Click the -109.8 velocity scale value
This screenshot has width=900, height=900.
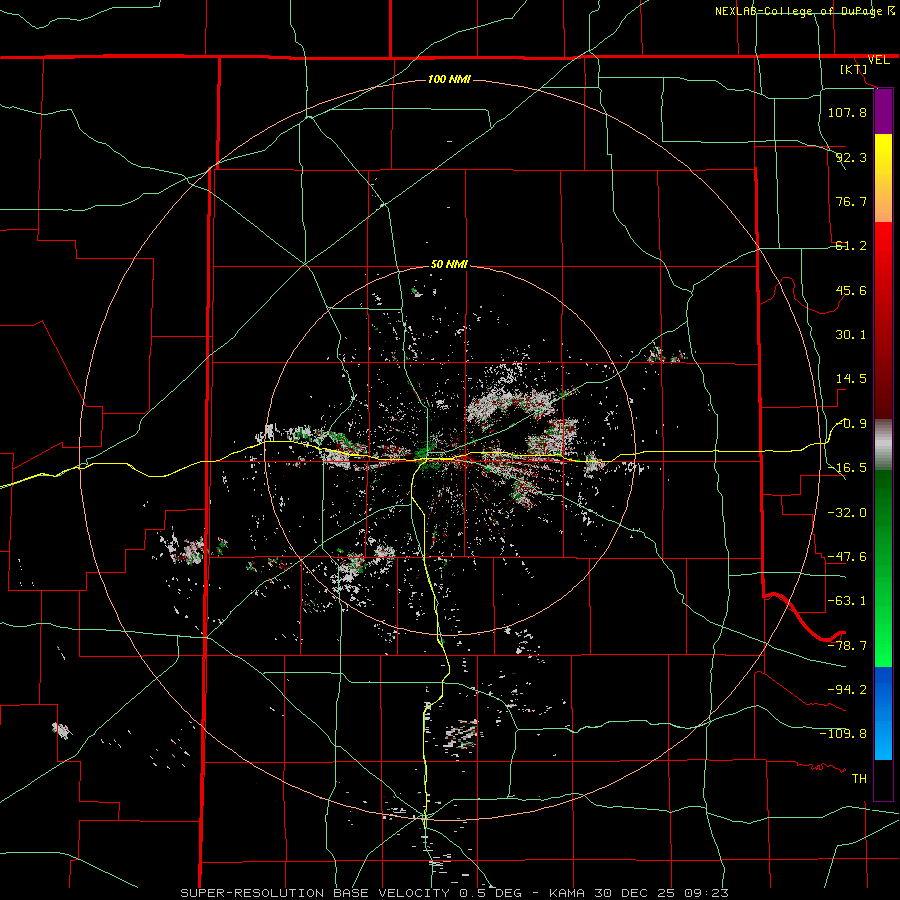843,734
